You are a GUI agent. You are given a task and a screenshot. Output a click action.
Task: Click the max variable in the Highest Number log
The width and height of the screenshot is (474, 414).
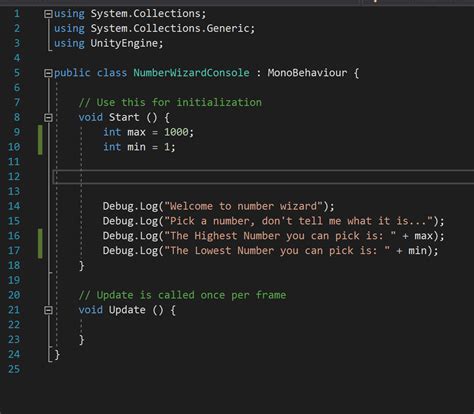click(424, 236)
